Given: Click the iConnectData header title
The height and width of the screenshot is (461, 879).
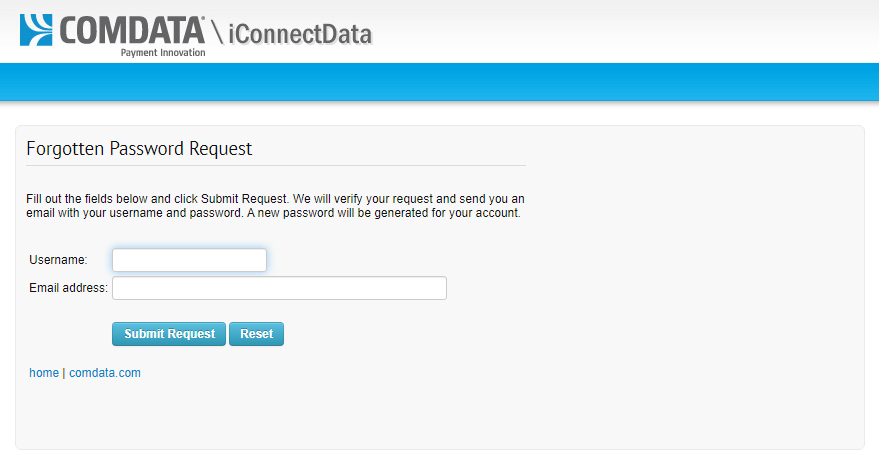Looking at the screenshot, I should point(300,34).
